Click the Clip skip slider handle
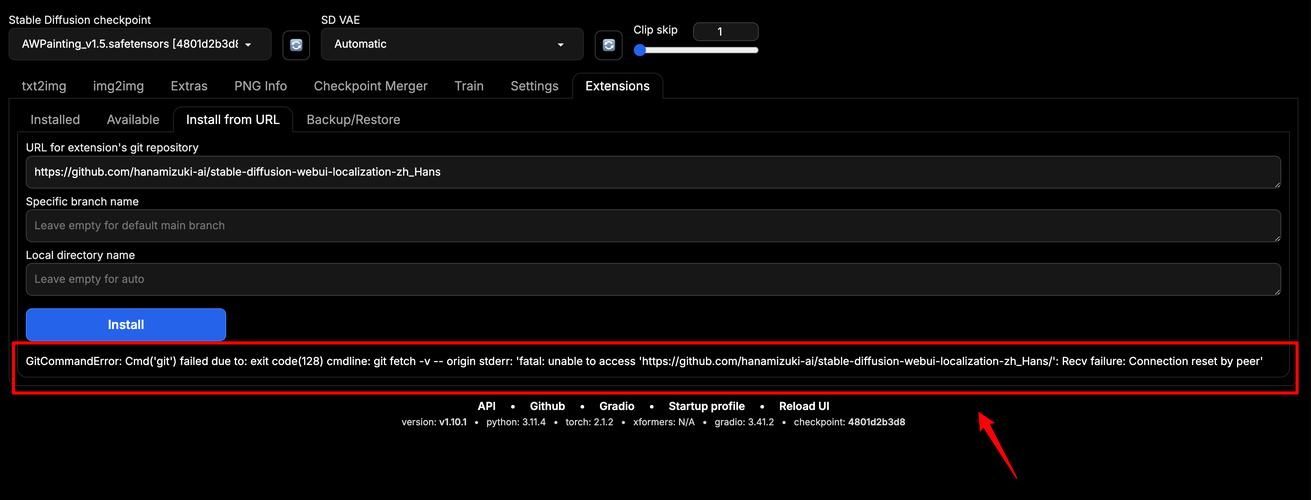 point(640,50)
